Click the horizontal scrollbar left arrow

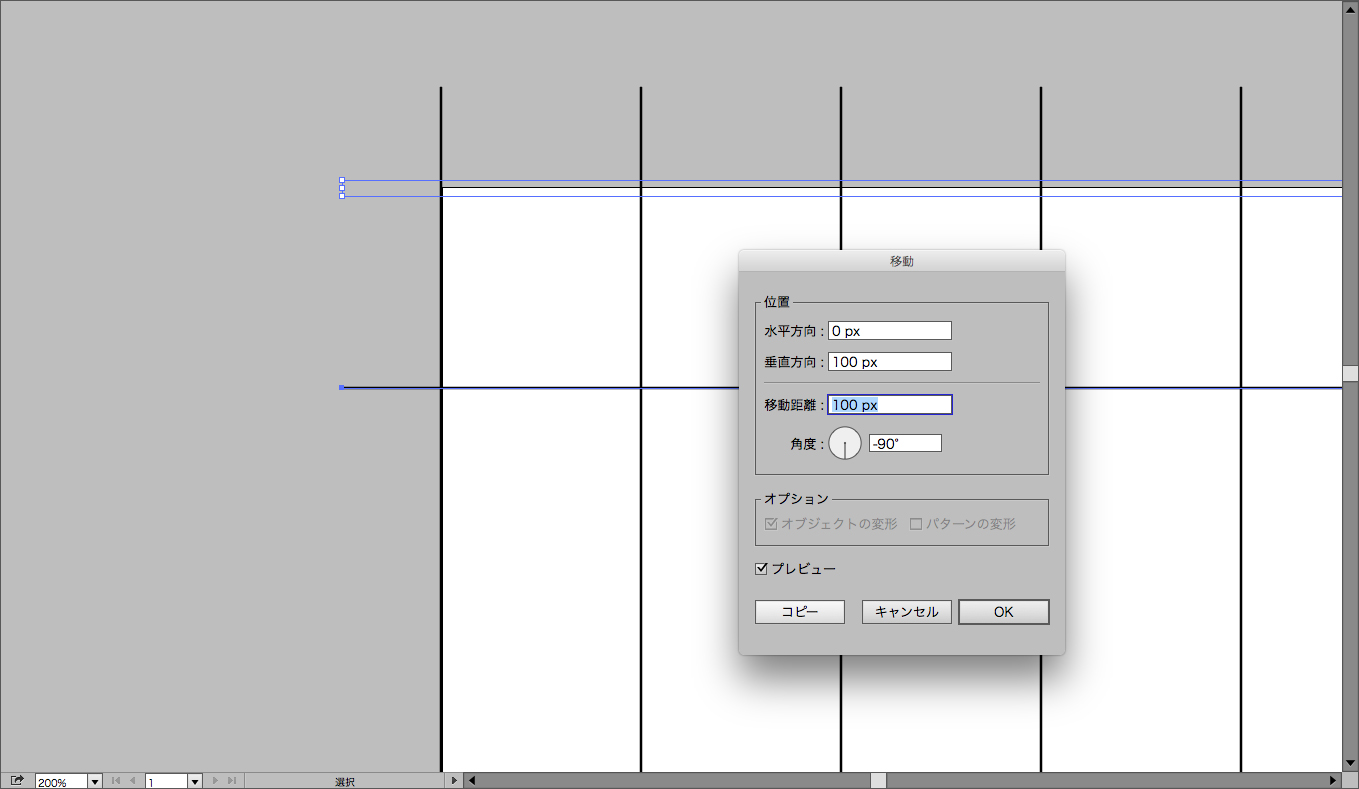pyautogui.click(x=472, y=781)
